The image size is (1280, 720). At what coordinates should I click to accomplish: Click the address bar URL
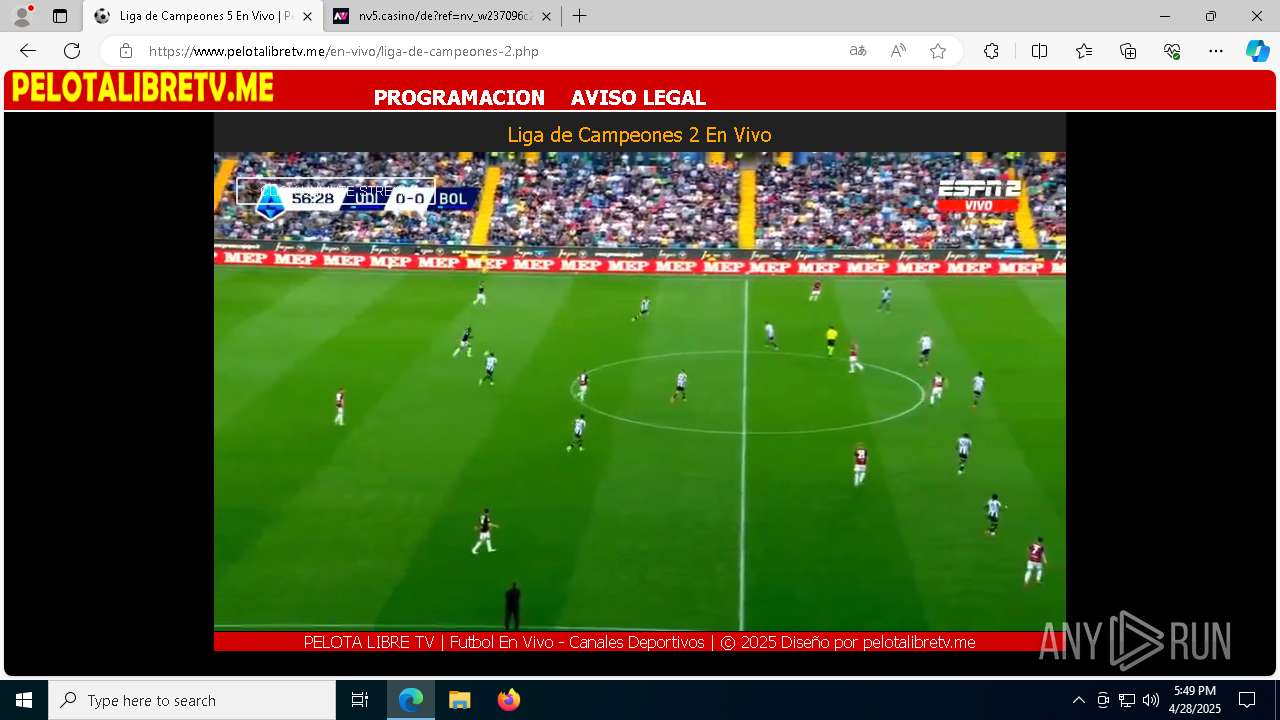tap(343, 51)
